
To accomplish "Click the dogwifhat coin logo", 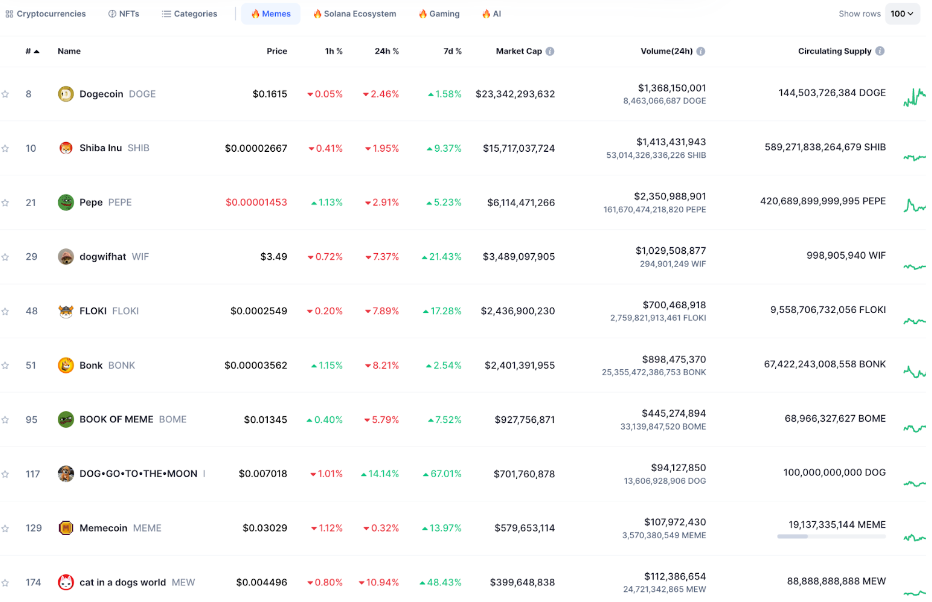I will click(x=65, y=257).
